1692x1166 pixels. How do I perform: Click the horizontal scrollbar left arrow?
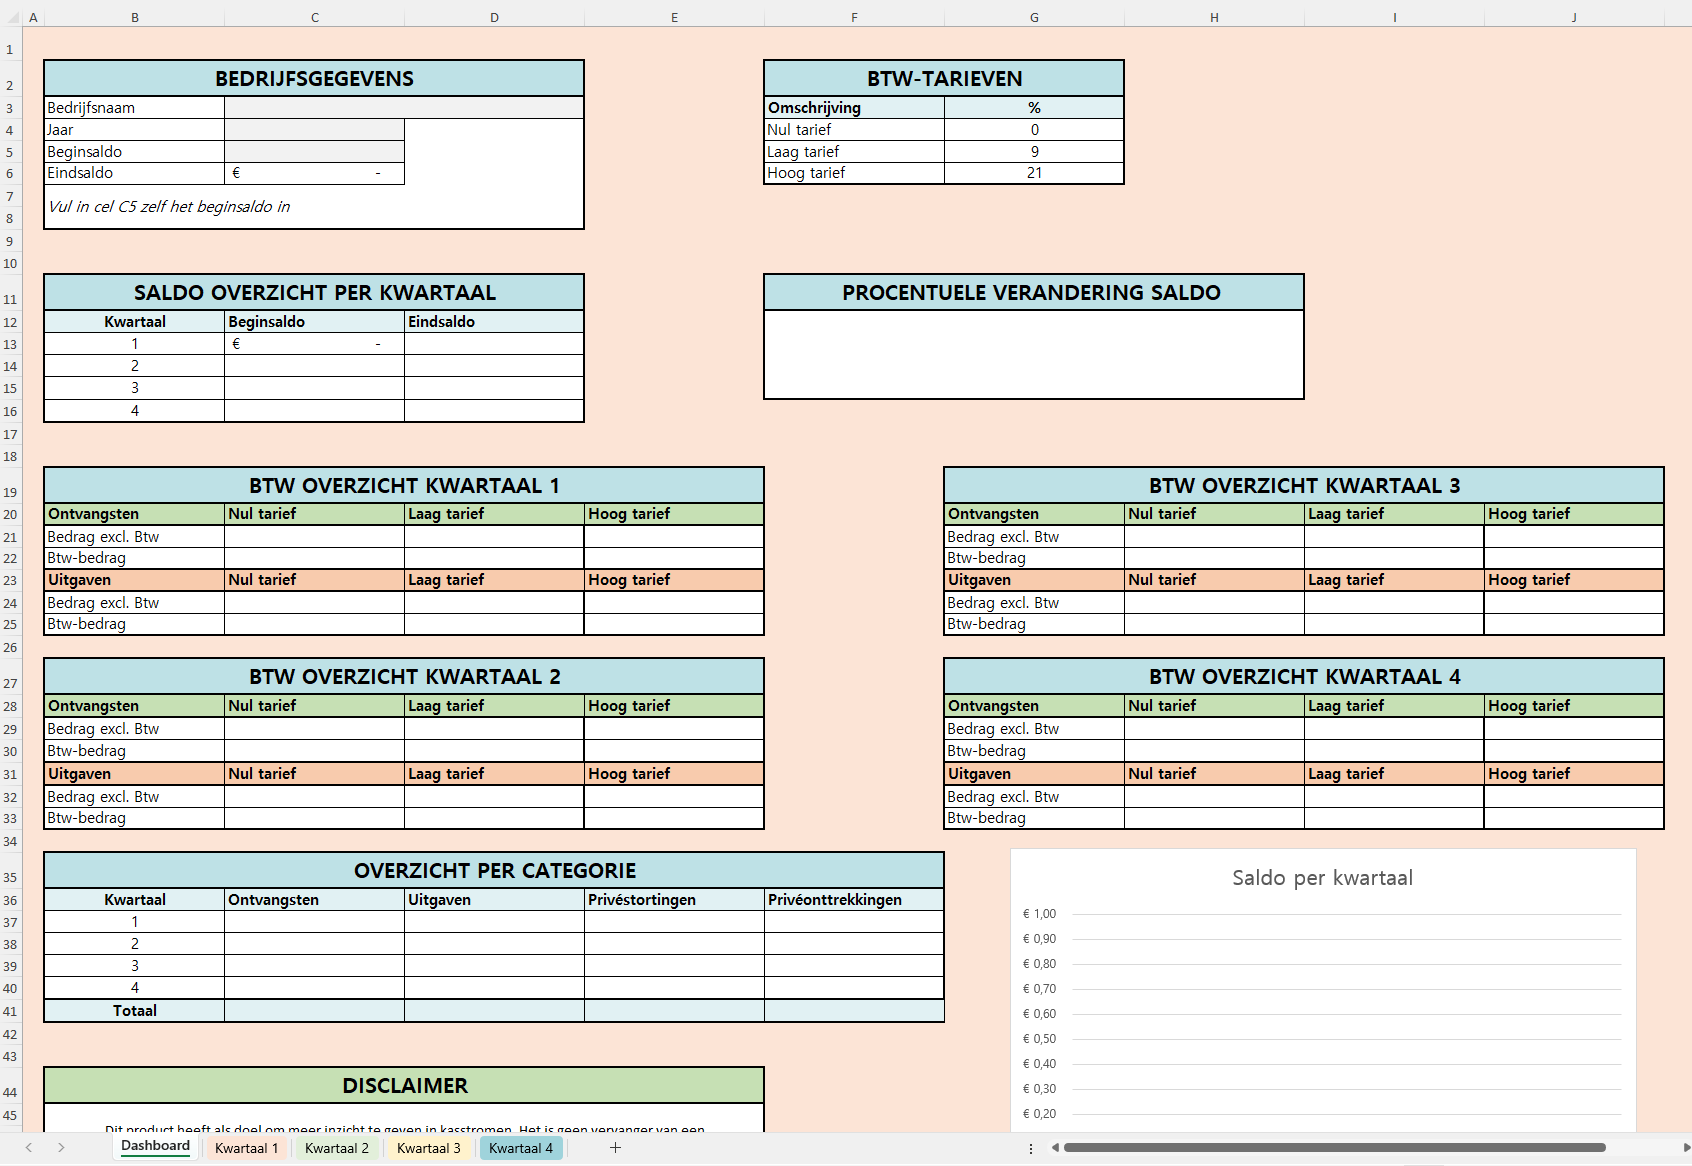1055,1148
